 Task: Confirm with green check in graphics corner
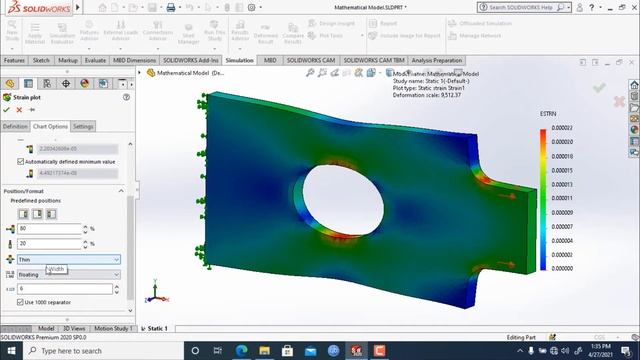(x=599, y=87)
